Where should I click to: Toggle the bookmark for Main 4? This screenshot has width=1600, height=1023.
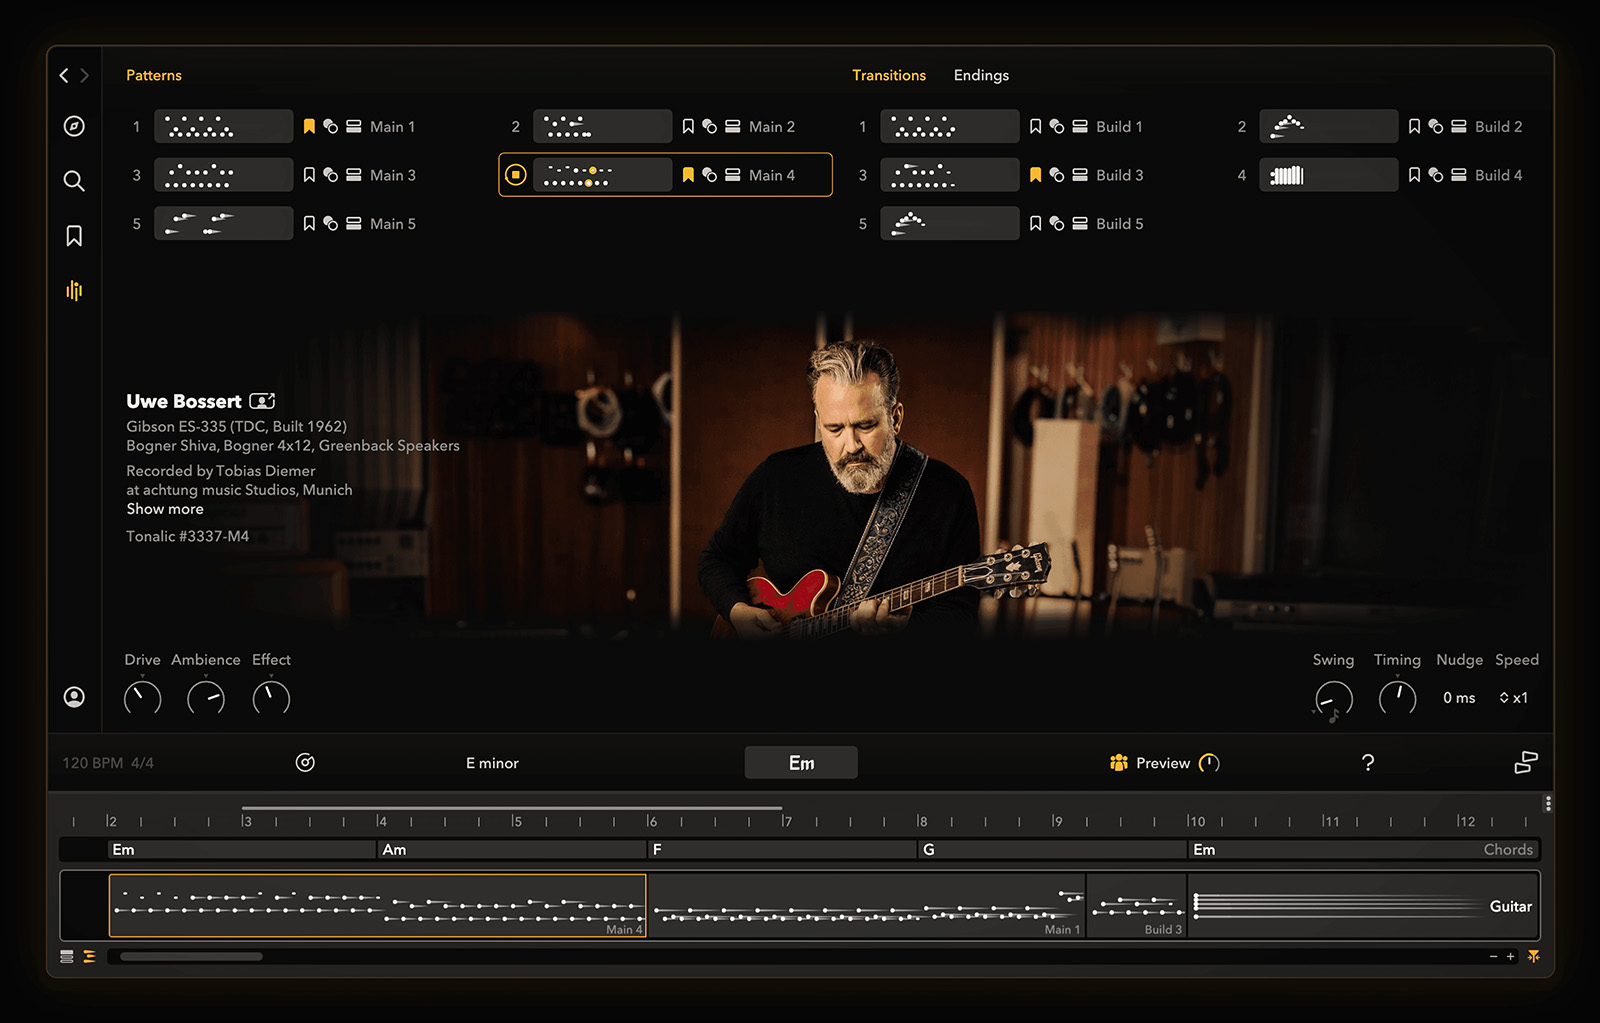688,175
